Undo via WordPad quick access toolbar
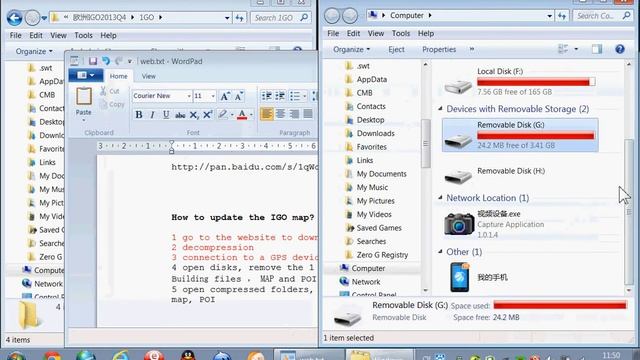 106,61
